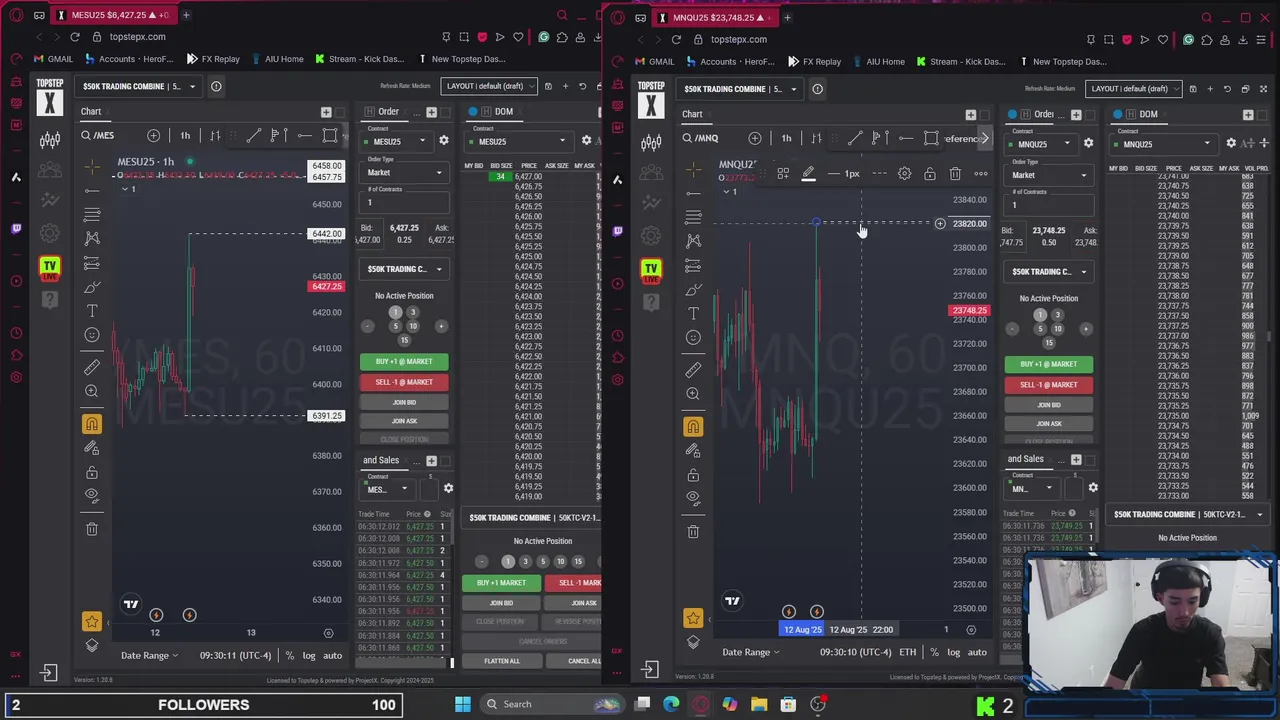Open Windows Start menu

tap(462, 704)
